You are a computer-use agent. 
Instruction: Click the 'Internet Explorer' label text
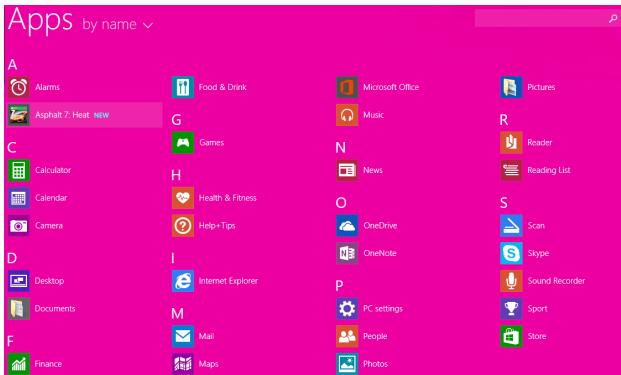228,281
